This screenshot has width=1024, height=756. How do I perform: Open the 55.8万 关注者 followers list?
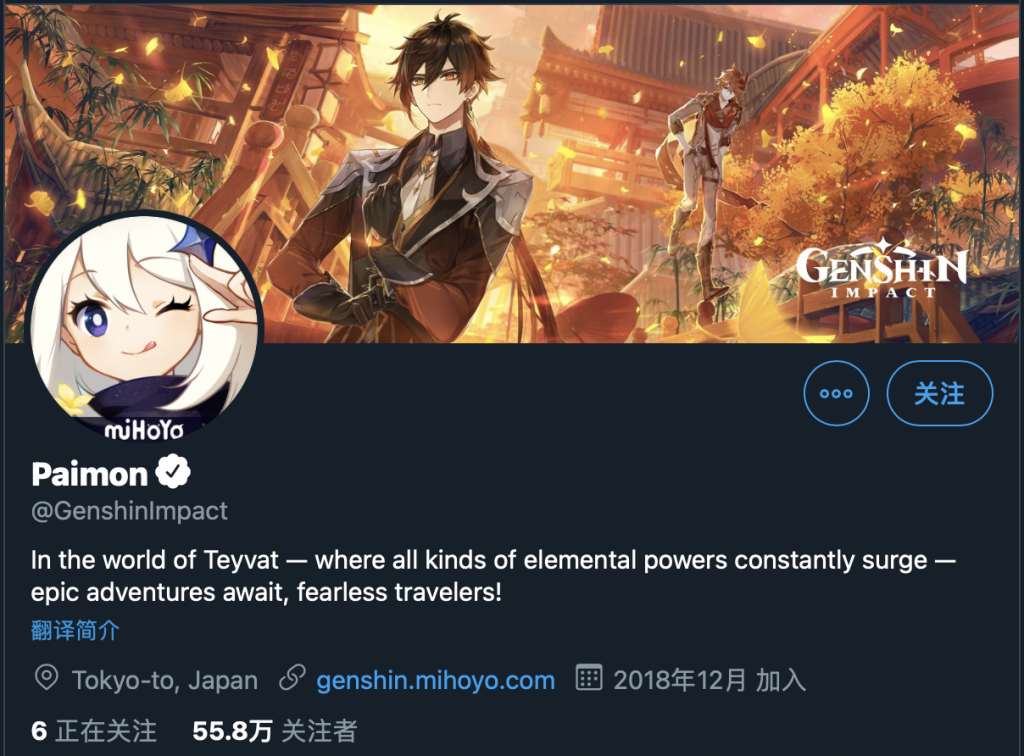[275, 731]
